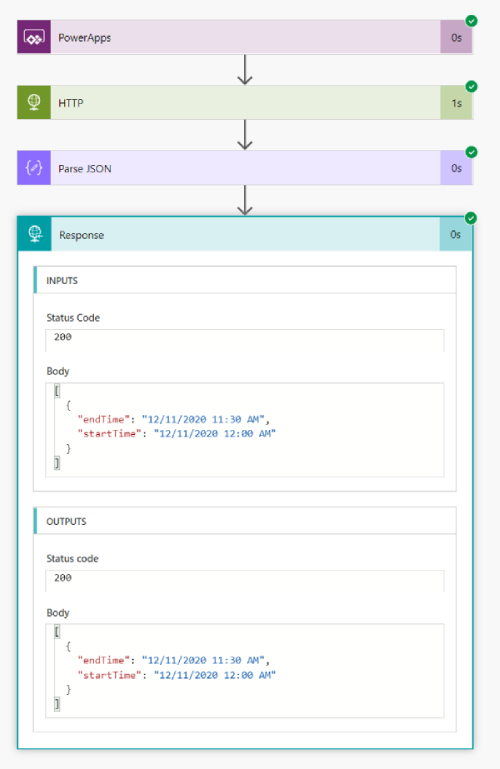Expand the Parse JSON step

(245, 168)
